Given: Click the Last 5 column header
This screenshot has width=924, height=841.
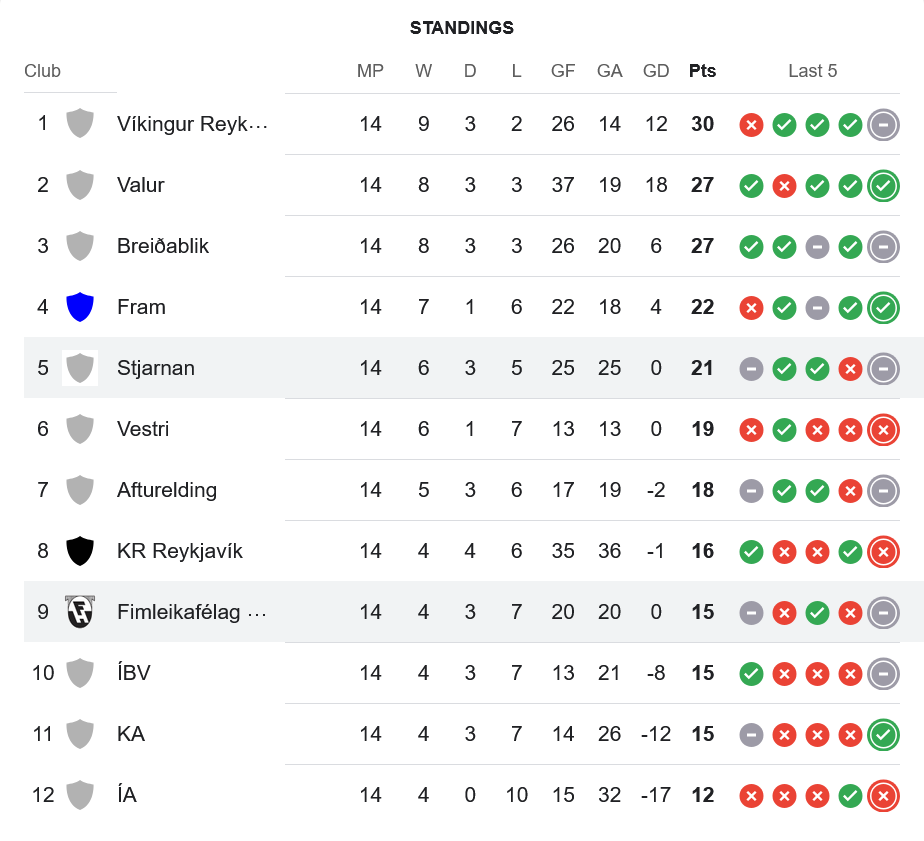Looking at the screenshot, I should tap(812, 71).
